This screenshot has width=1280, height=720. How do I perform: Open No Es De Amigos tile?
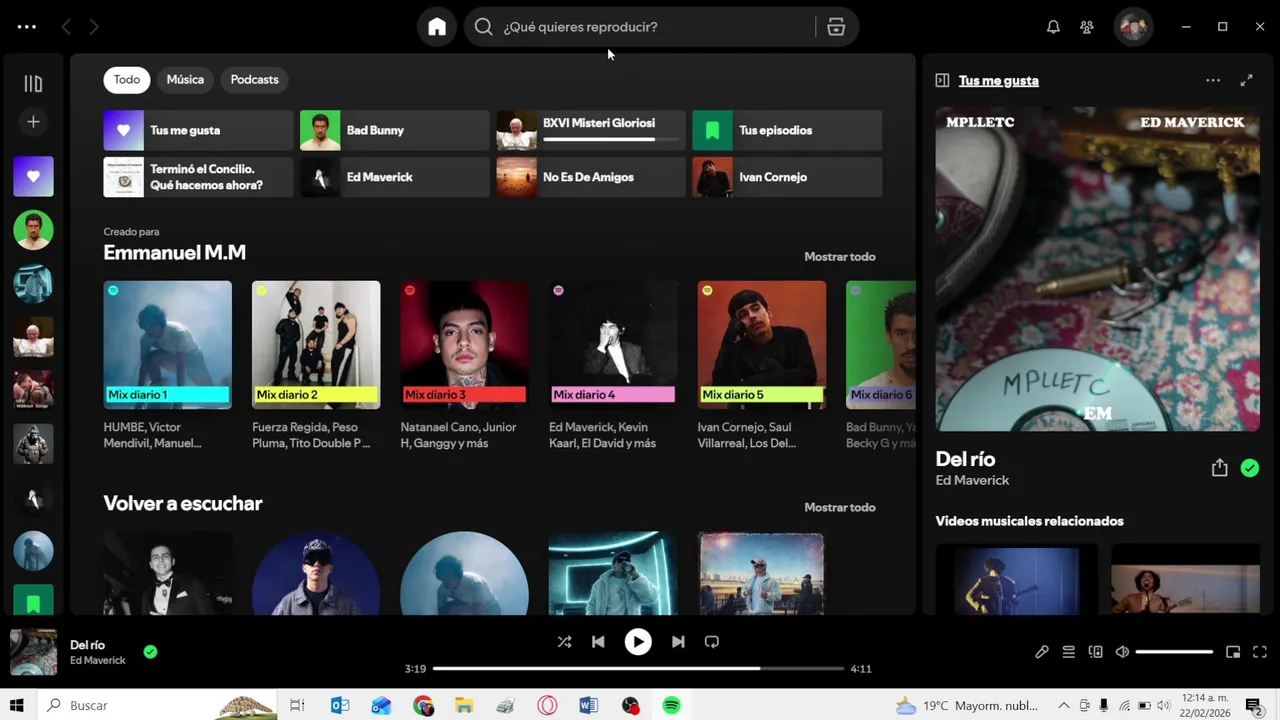coord(591,177)
